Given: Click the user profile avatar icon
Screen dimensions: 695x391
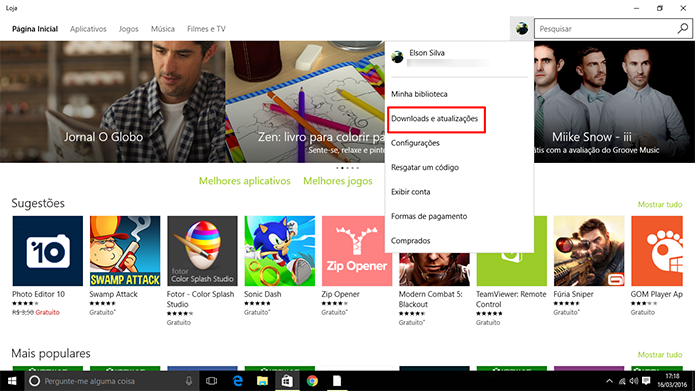Looking at the screenshot, I should coord(522,29).
